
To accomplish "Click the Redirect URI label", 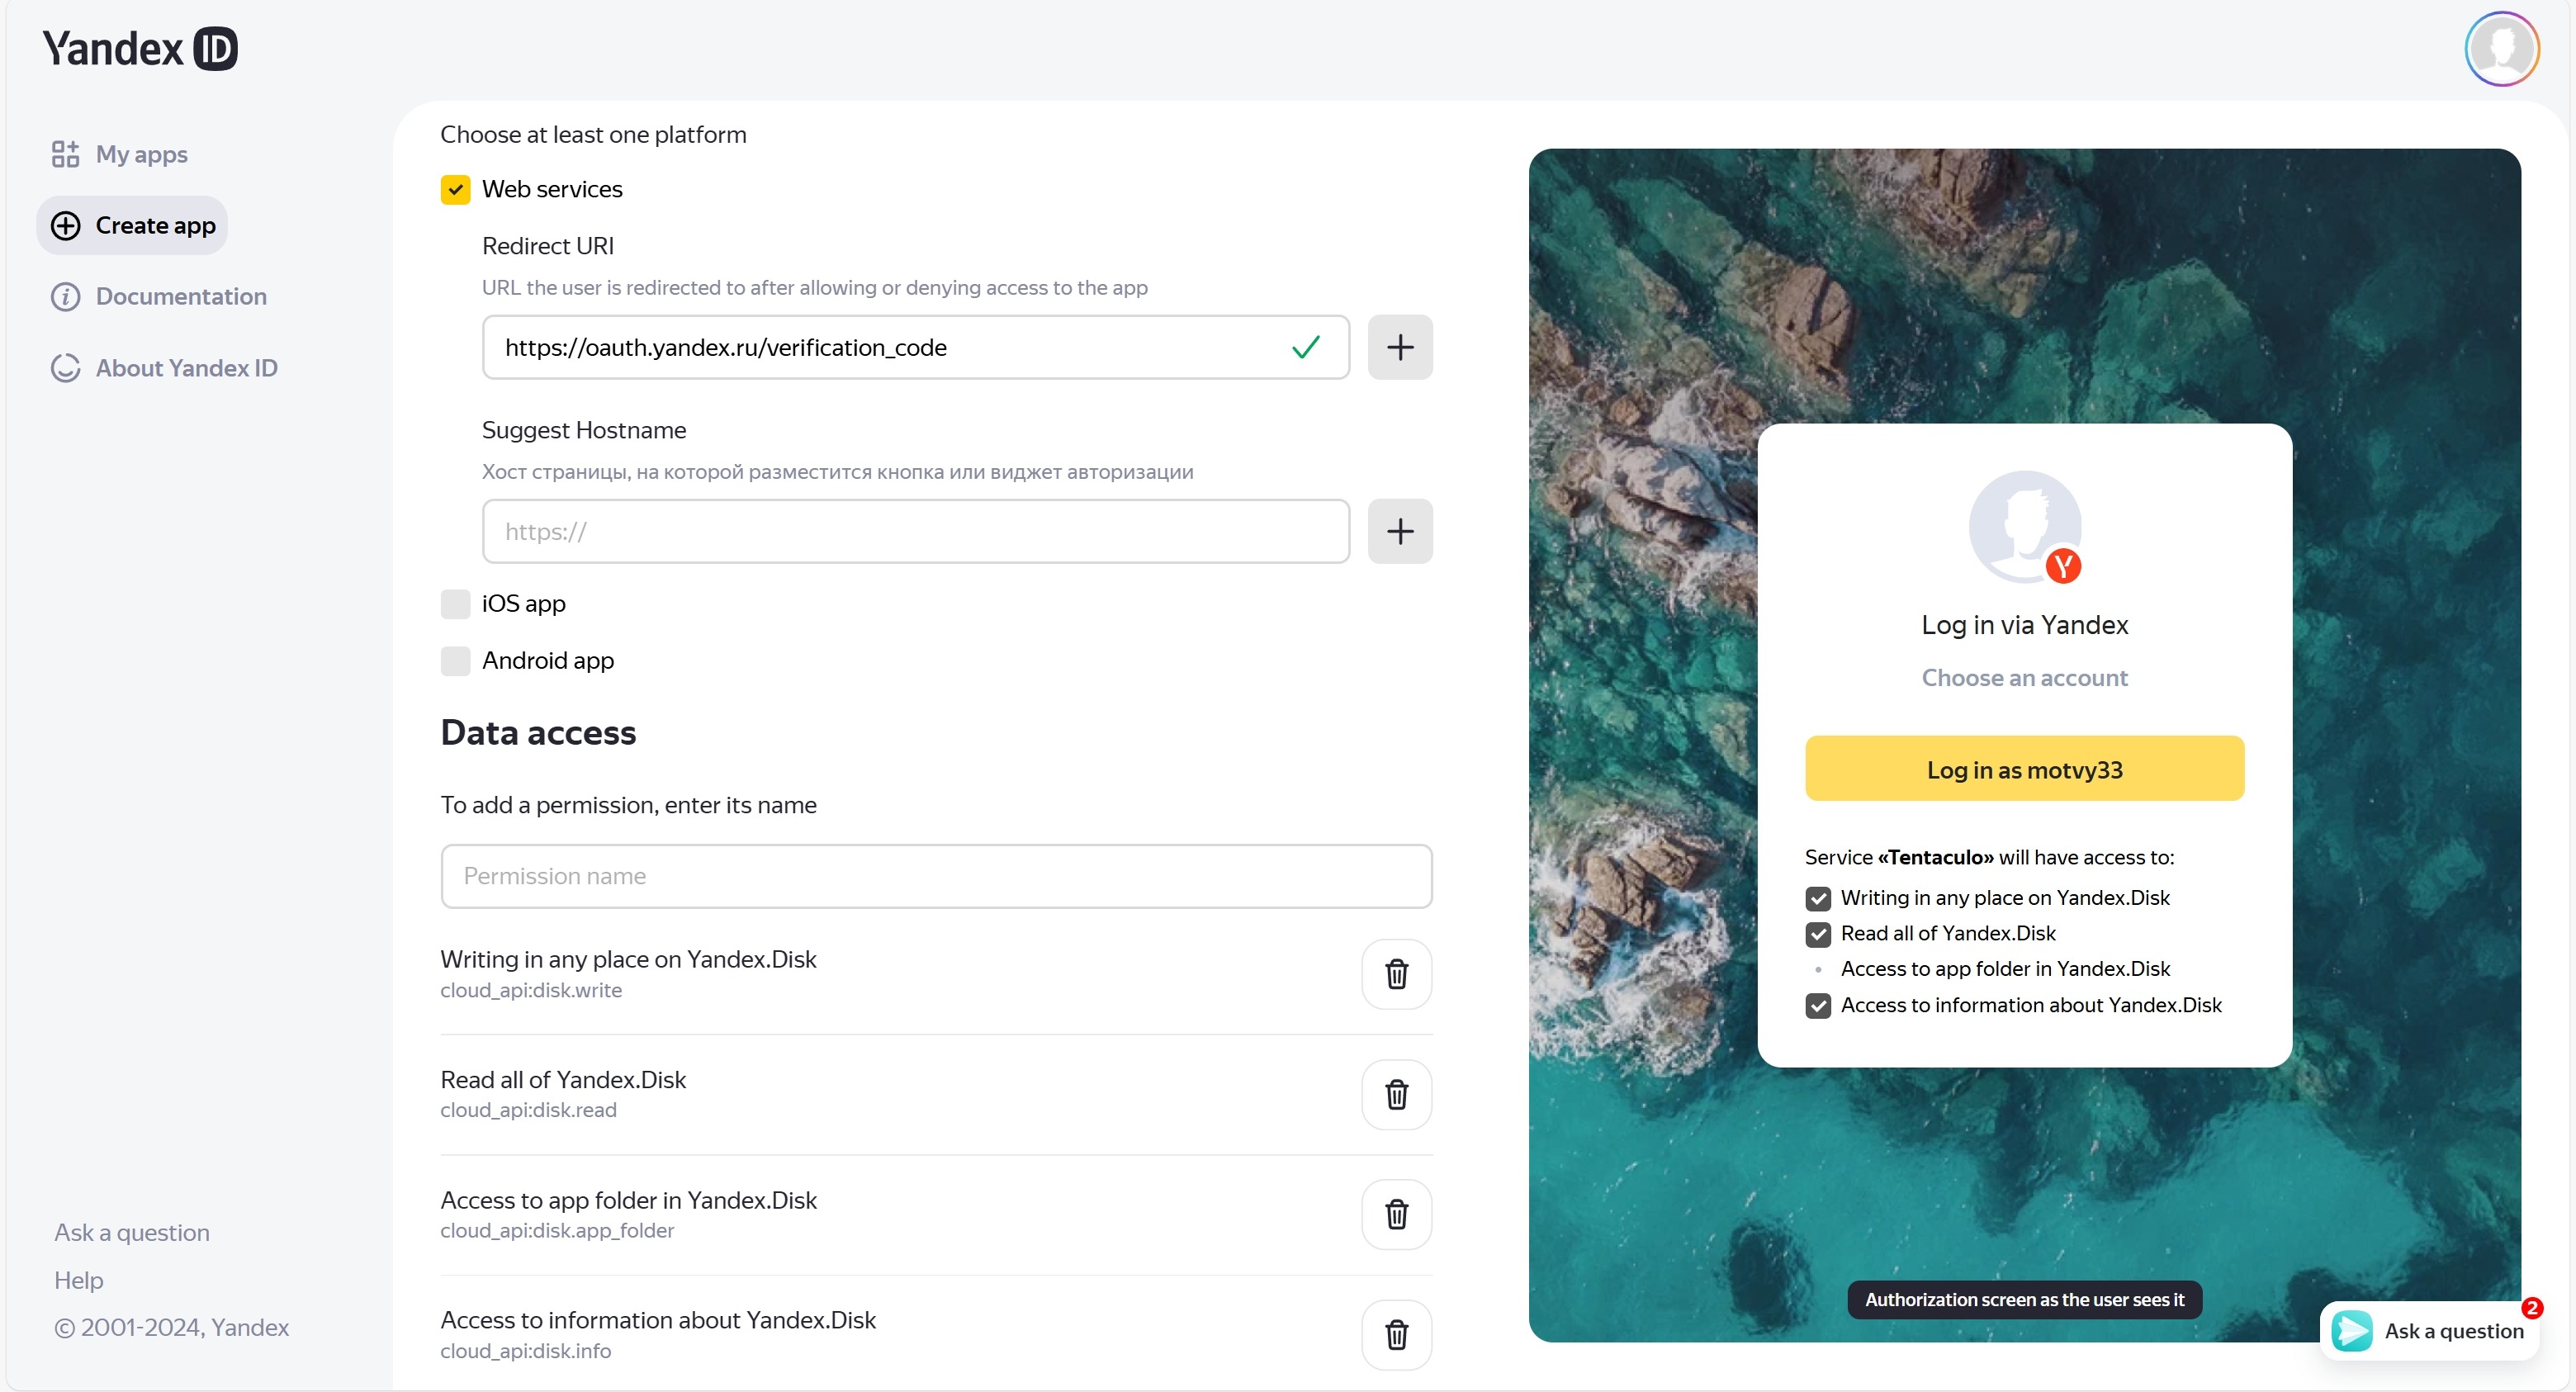I will click(548, 246).
